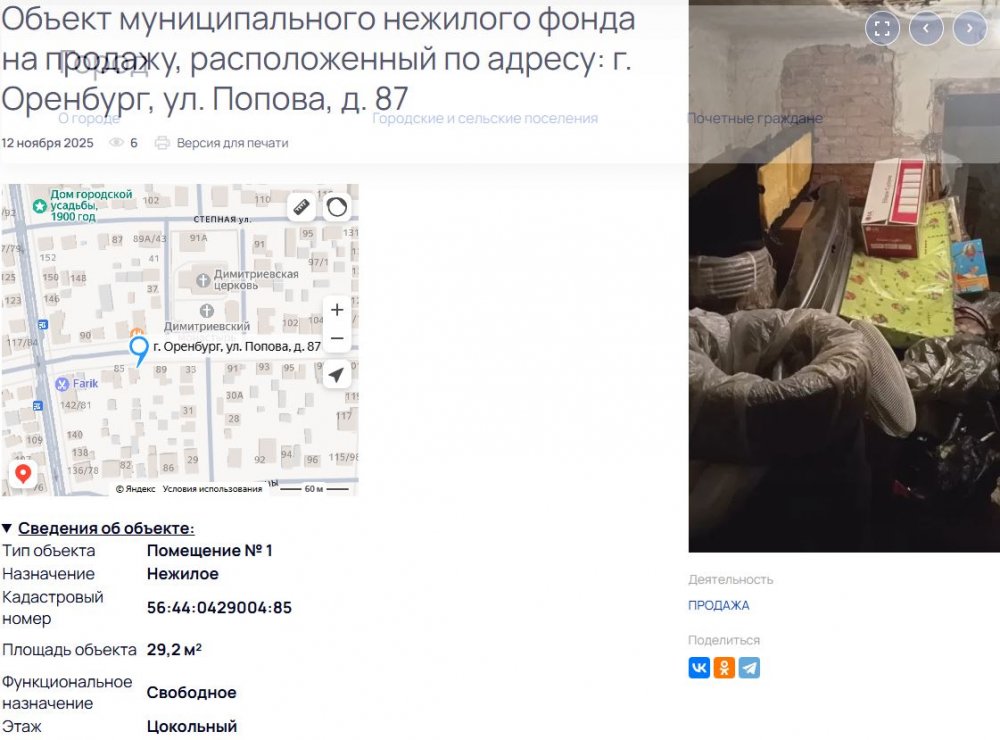Share via Telegram icon
The height and width of the screenshot is (740, 1000).
(749, 668)
